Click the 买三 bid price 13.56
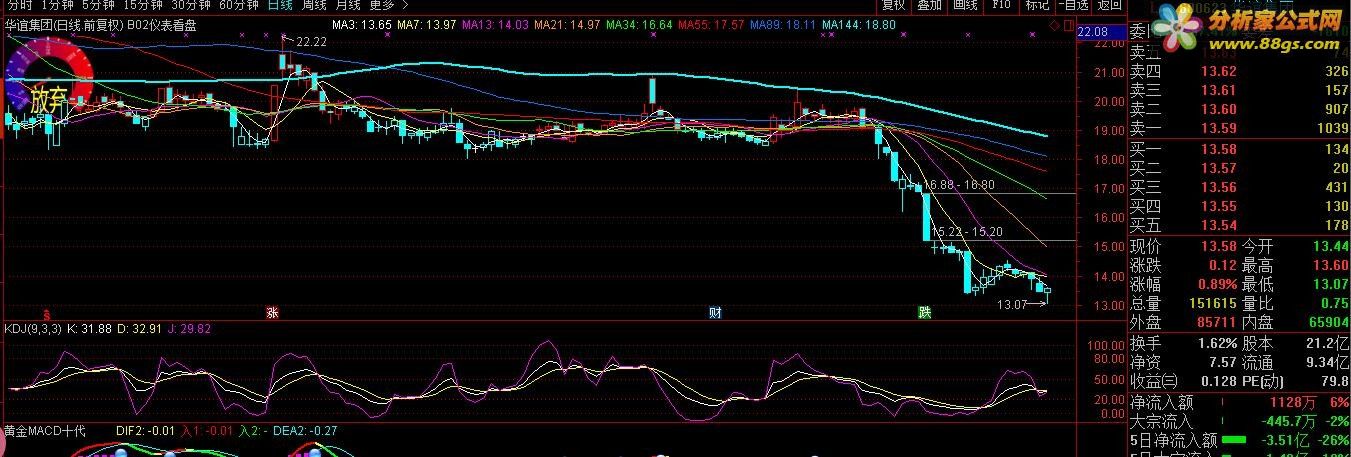Screen dimensions: 1351x457 coord(1219,187)
